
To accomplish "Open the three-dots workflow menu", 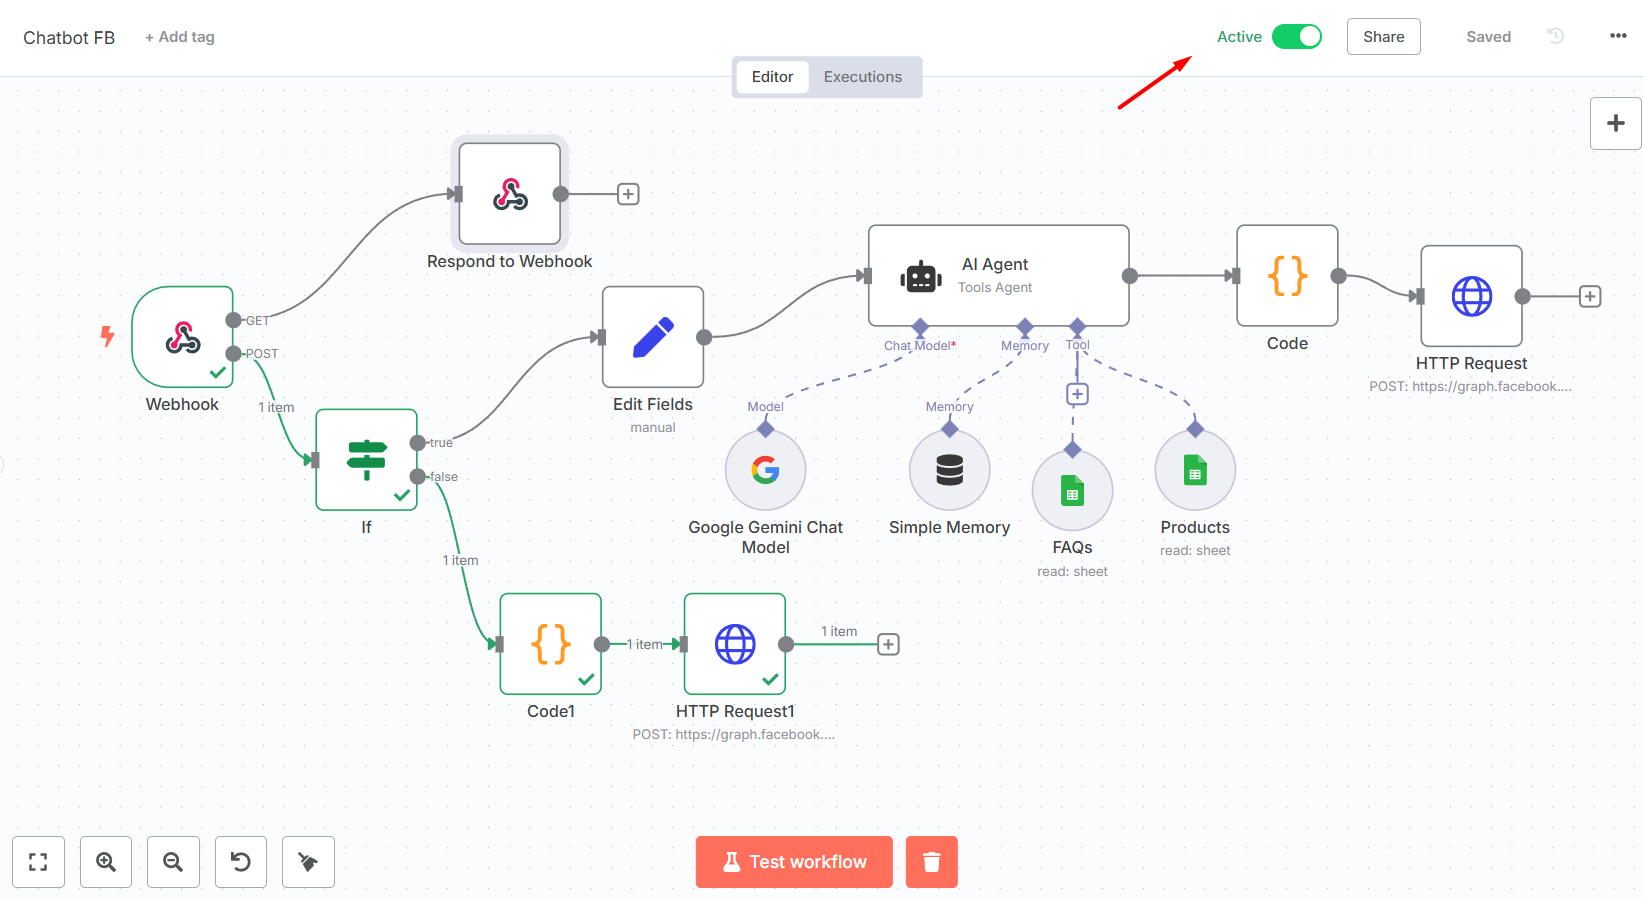I will click(x=1618, y=36).
